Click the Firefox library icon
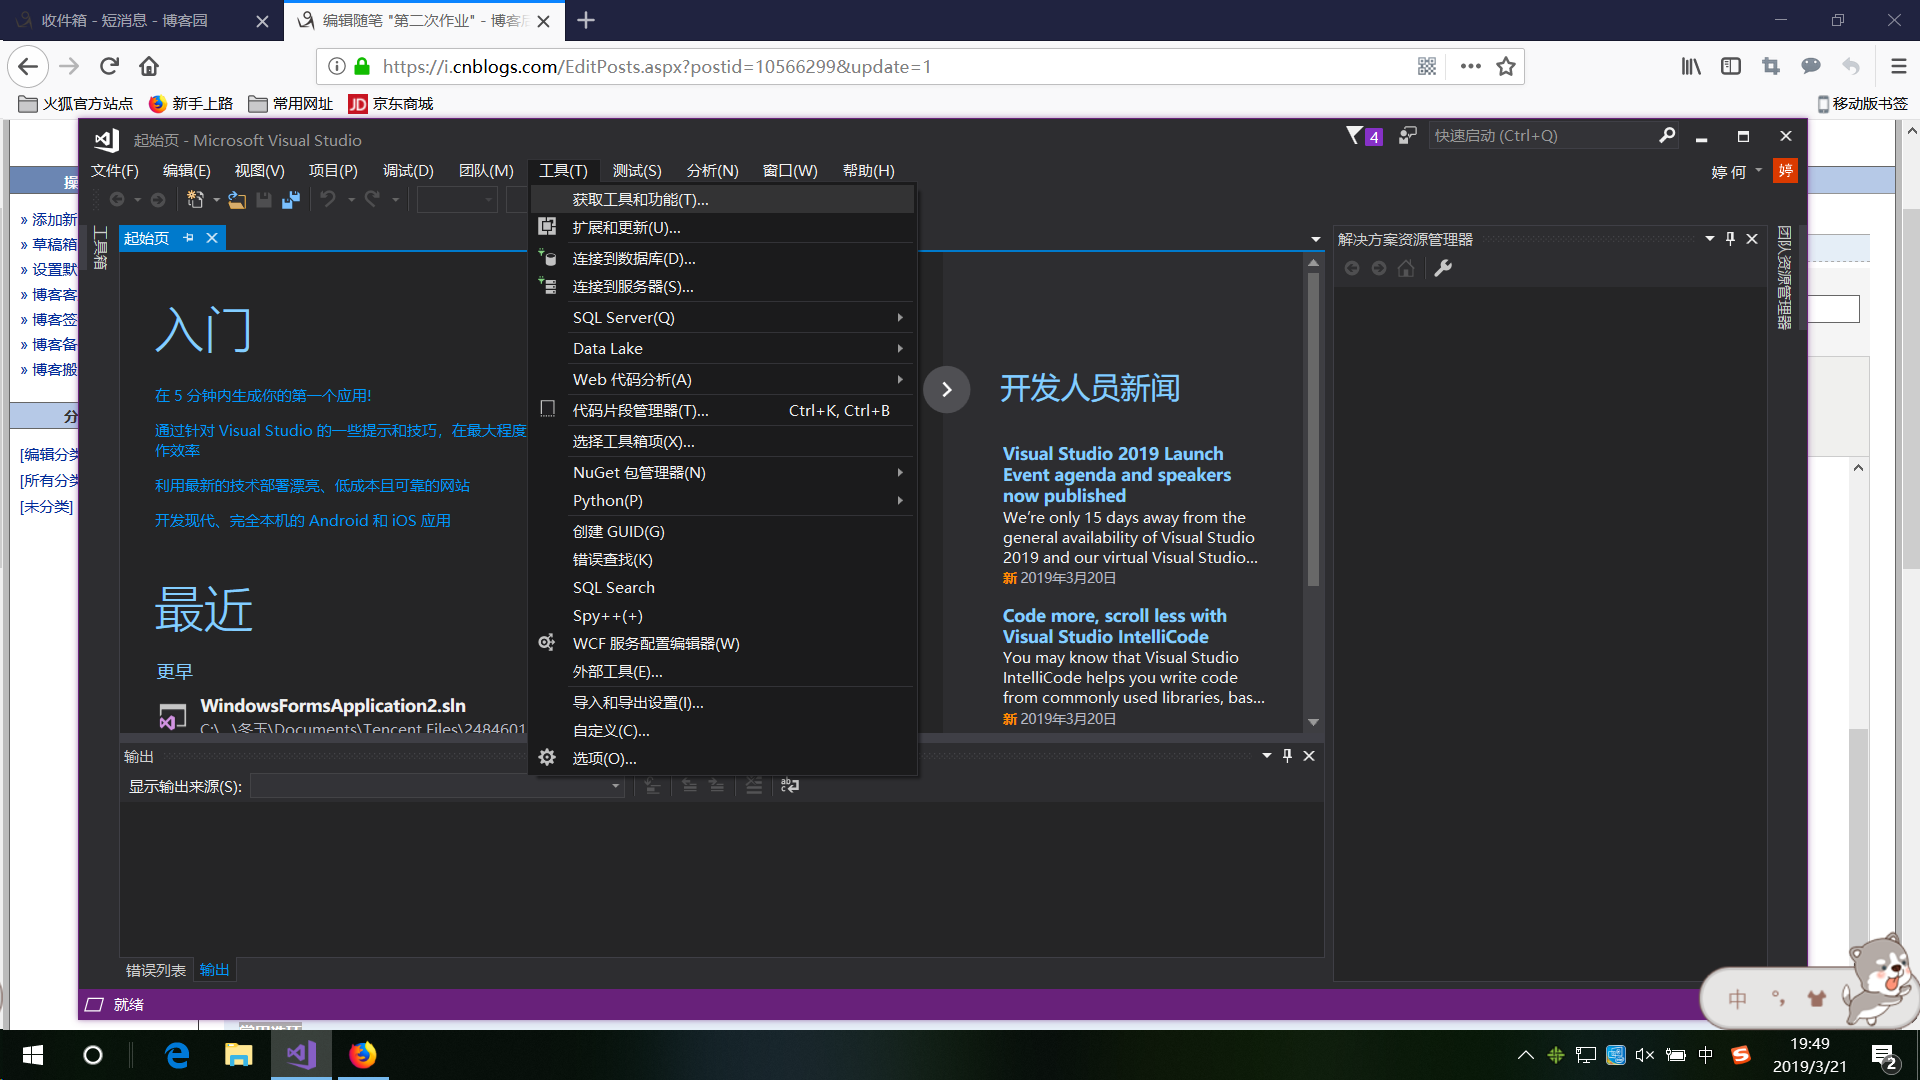Image resolution: width=1920 pixels, height=1080 pixels. coord(1691,66)
